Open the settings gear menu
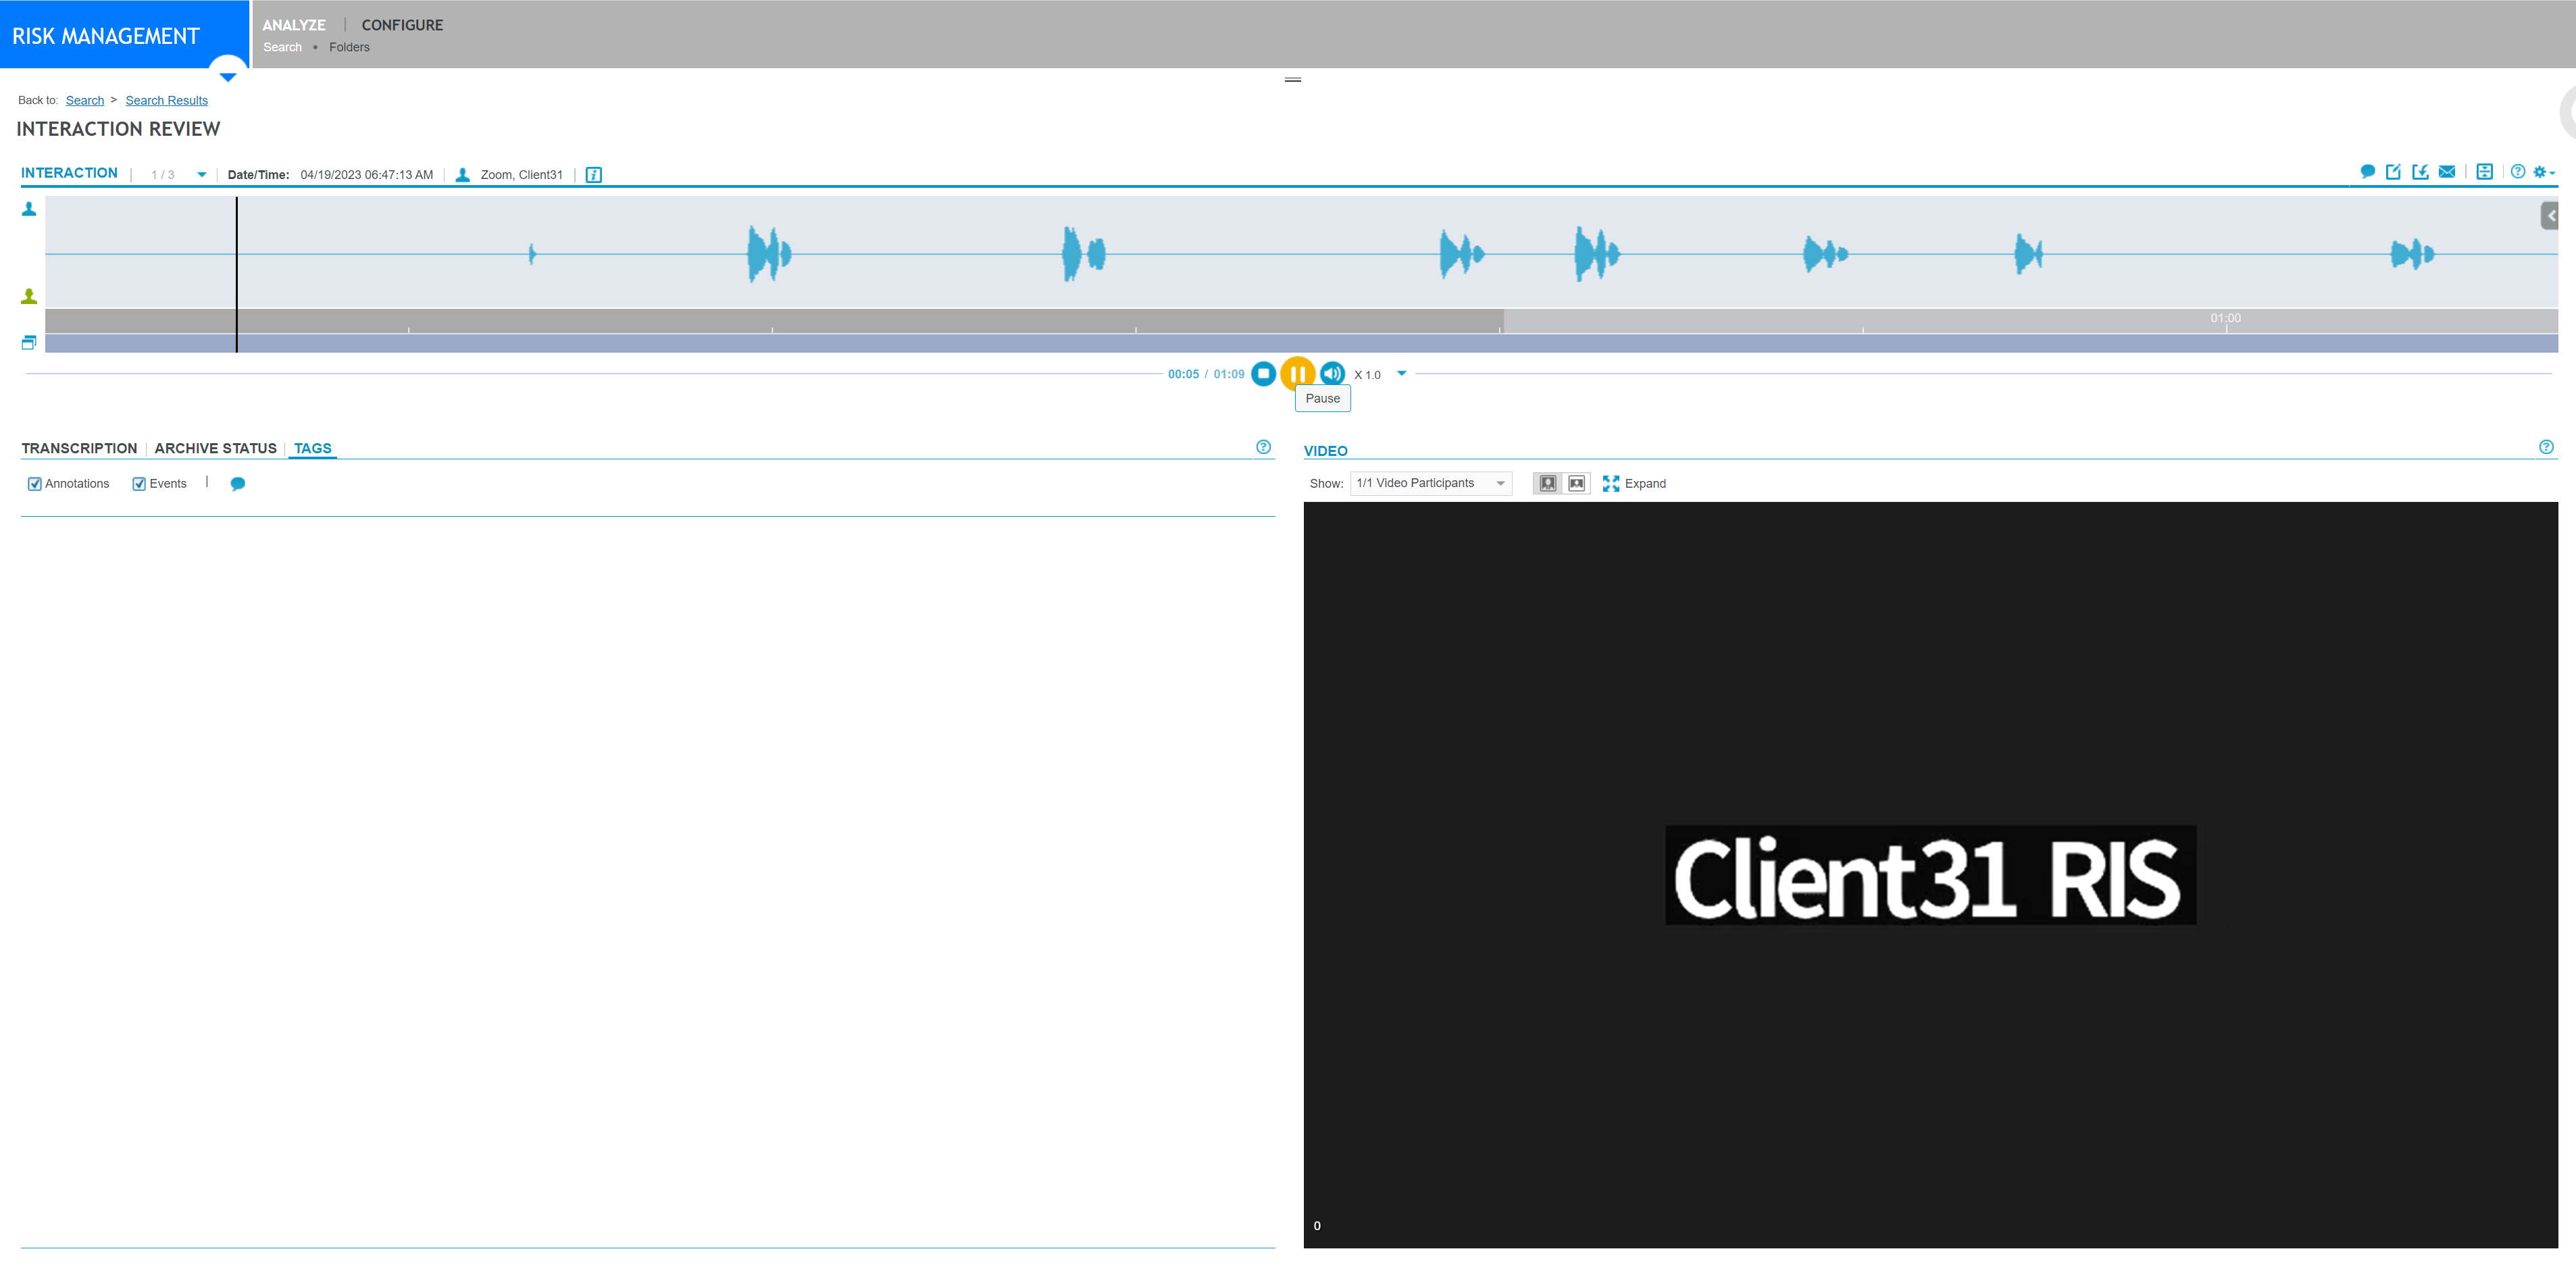The width and height of the screenshot is (2576, 1270). point(2540,171)
